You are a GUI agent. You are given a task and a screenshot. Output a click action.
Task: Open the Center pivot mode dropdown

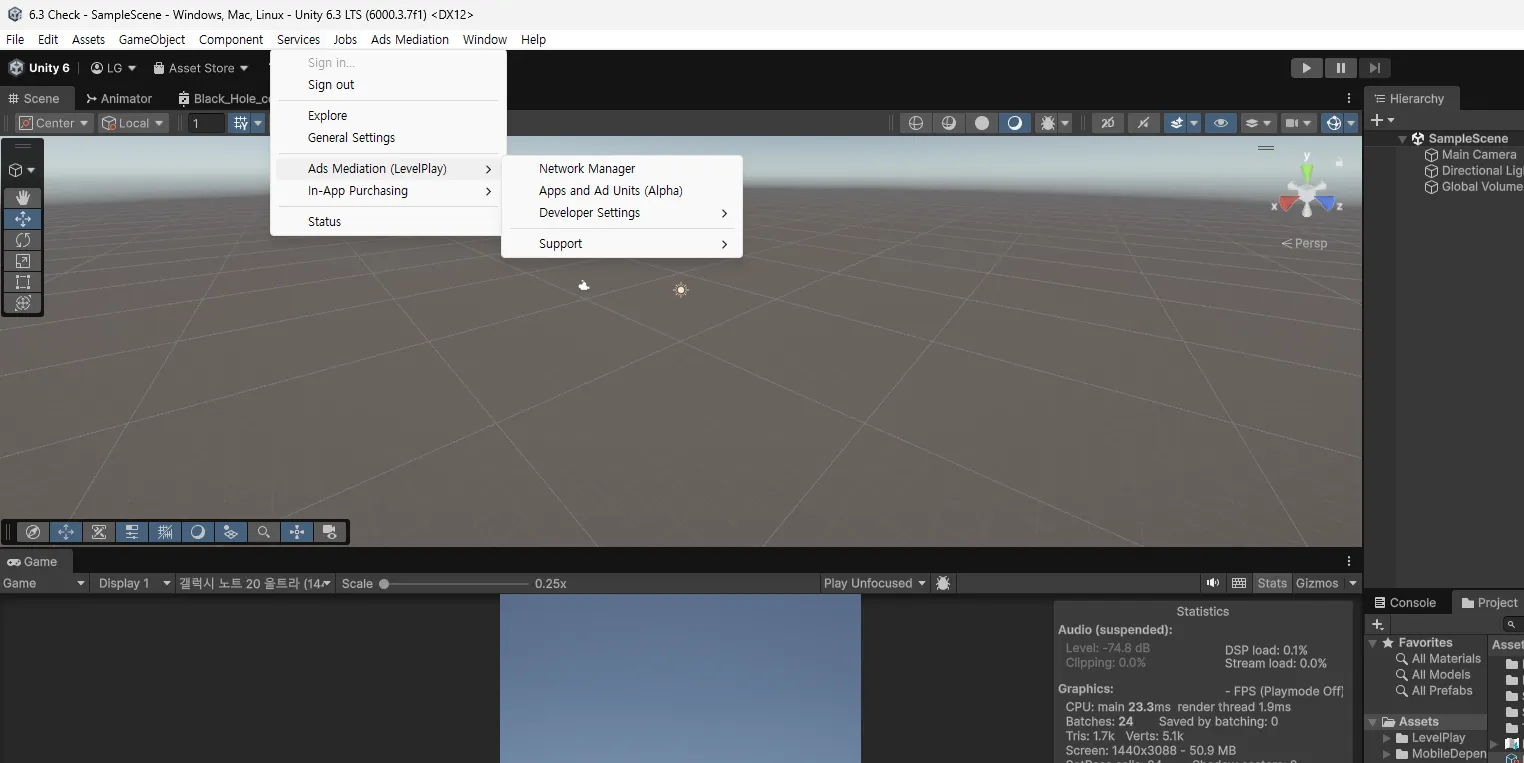(55, 123)
